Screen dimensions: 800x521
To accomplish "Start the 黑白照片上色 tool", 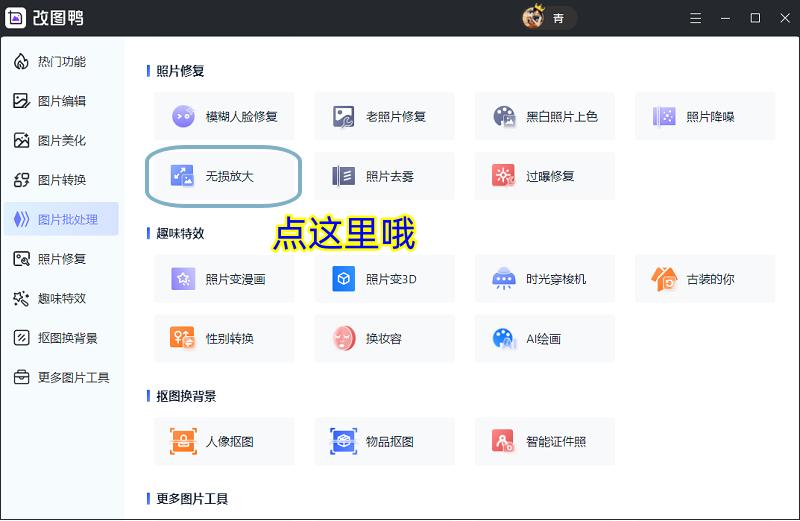I will click(x=544, y=116).
